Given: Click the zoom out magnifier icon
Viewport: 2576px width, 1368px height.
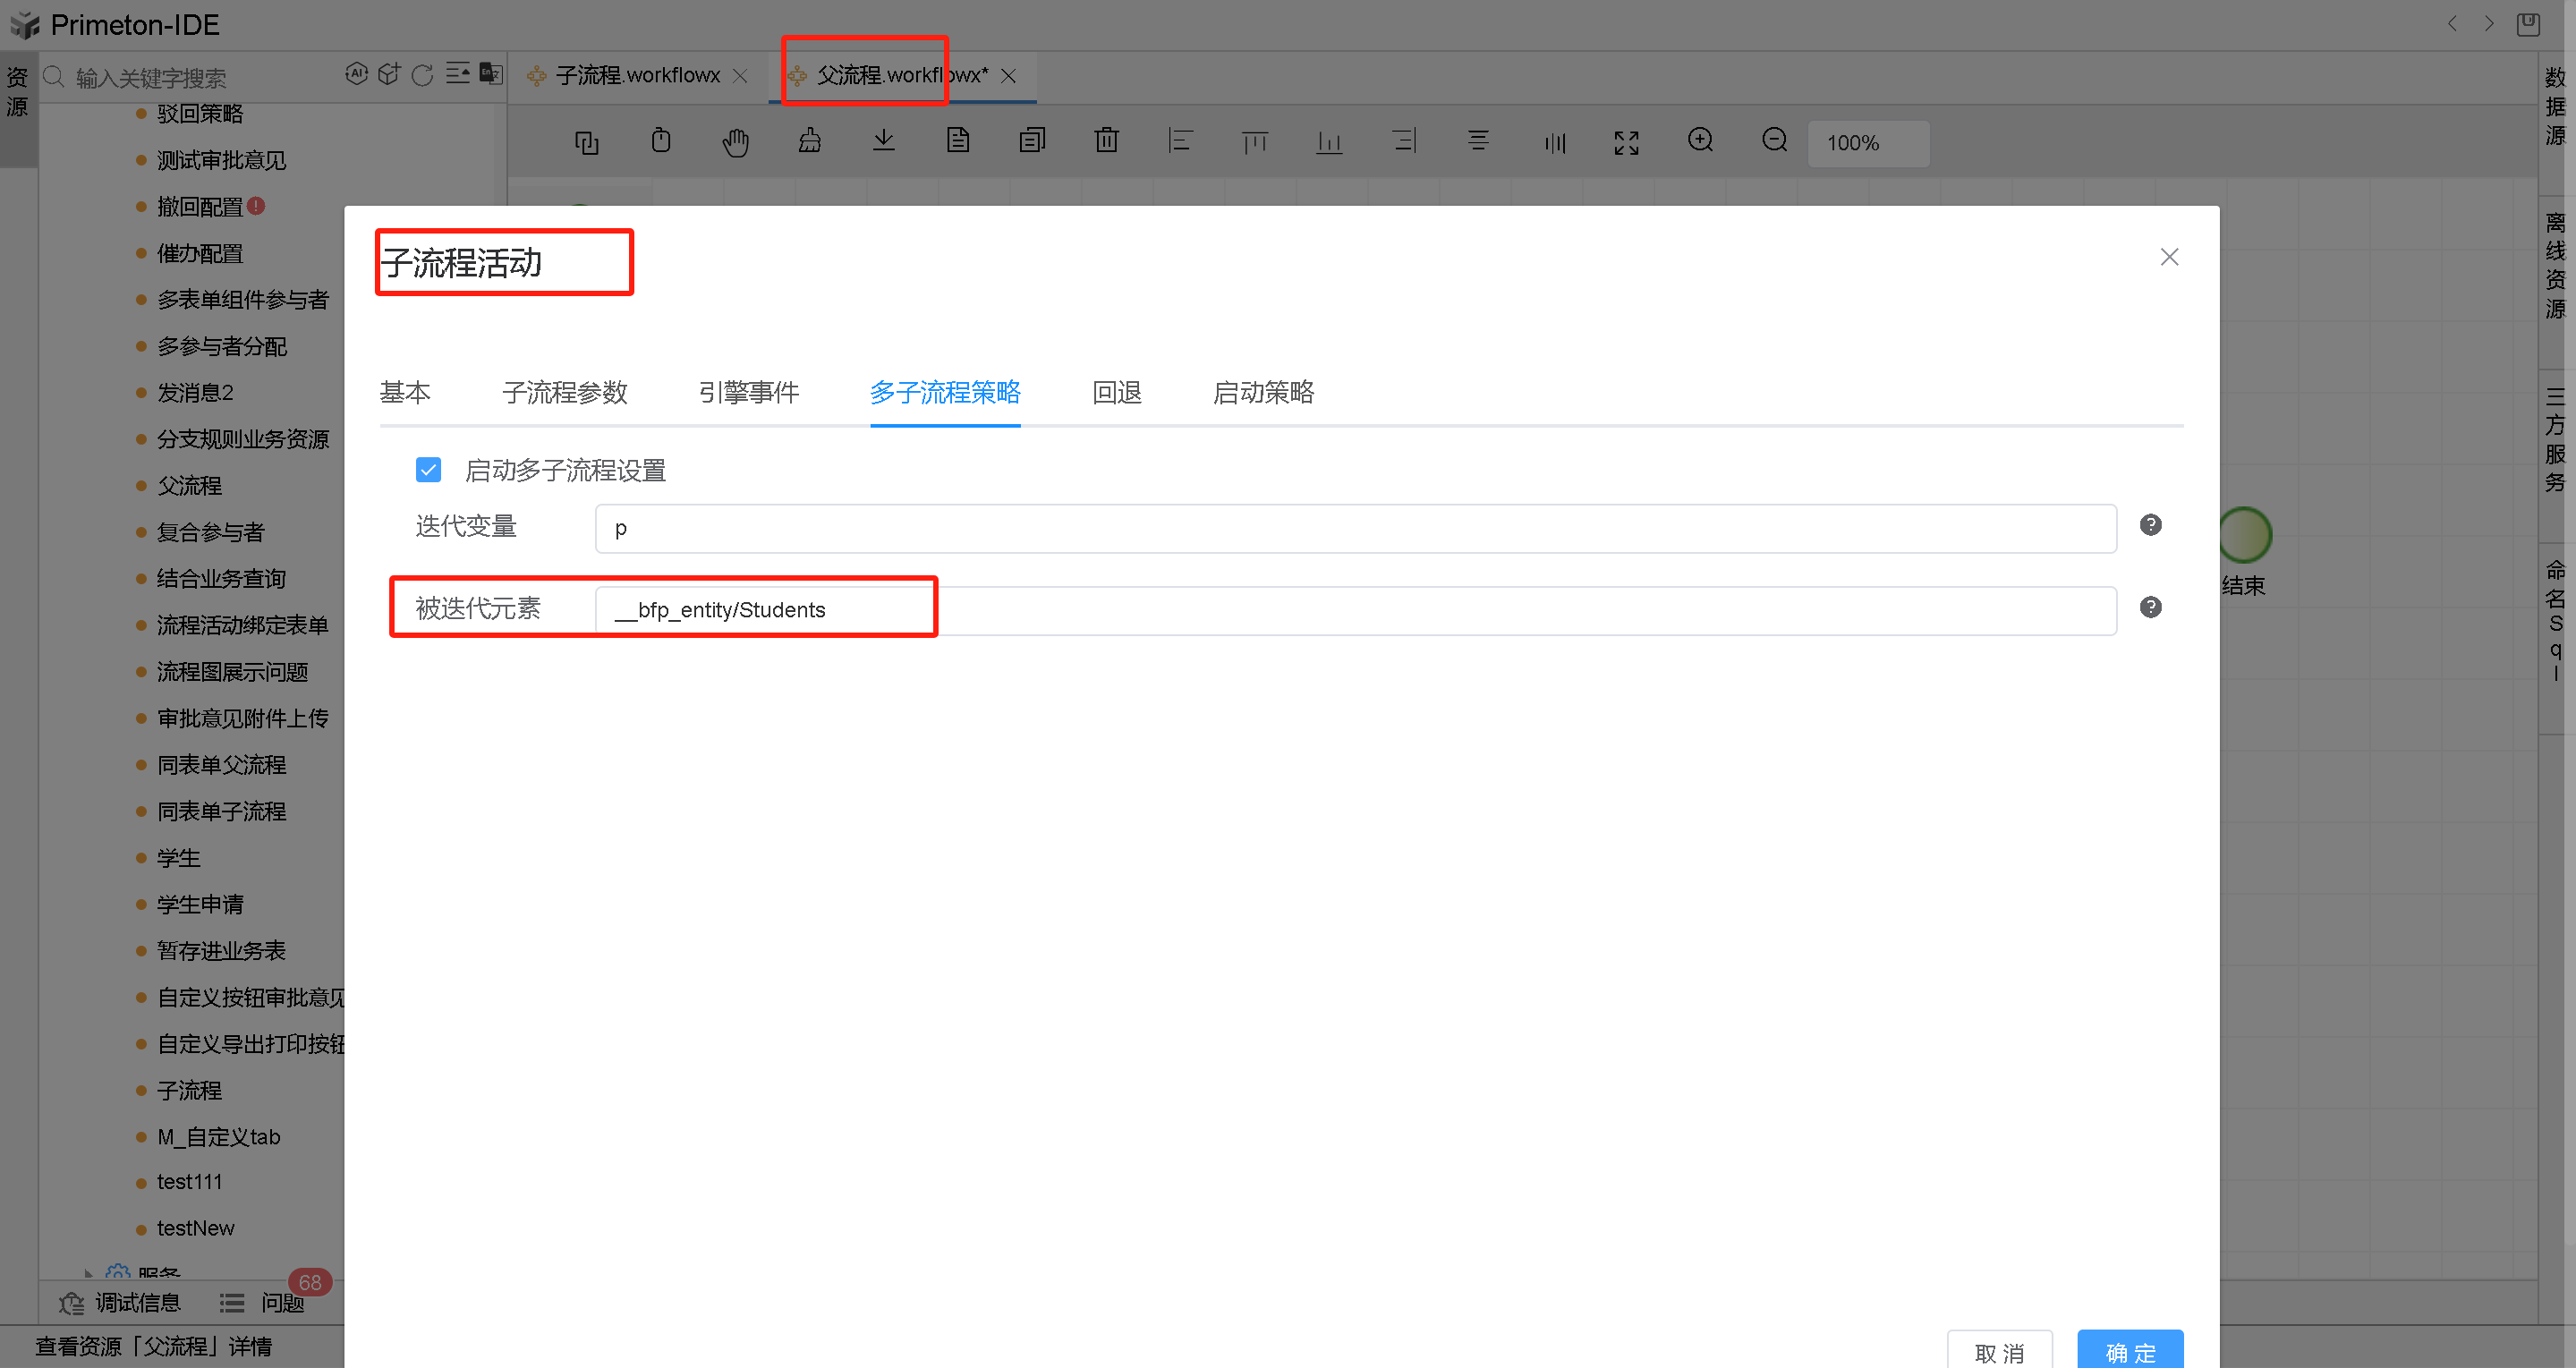Looking at the screenshot, I should (x=1774, y=141).
